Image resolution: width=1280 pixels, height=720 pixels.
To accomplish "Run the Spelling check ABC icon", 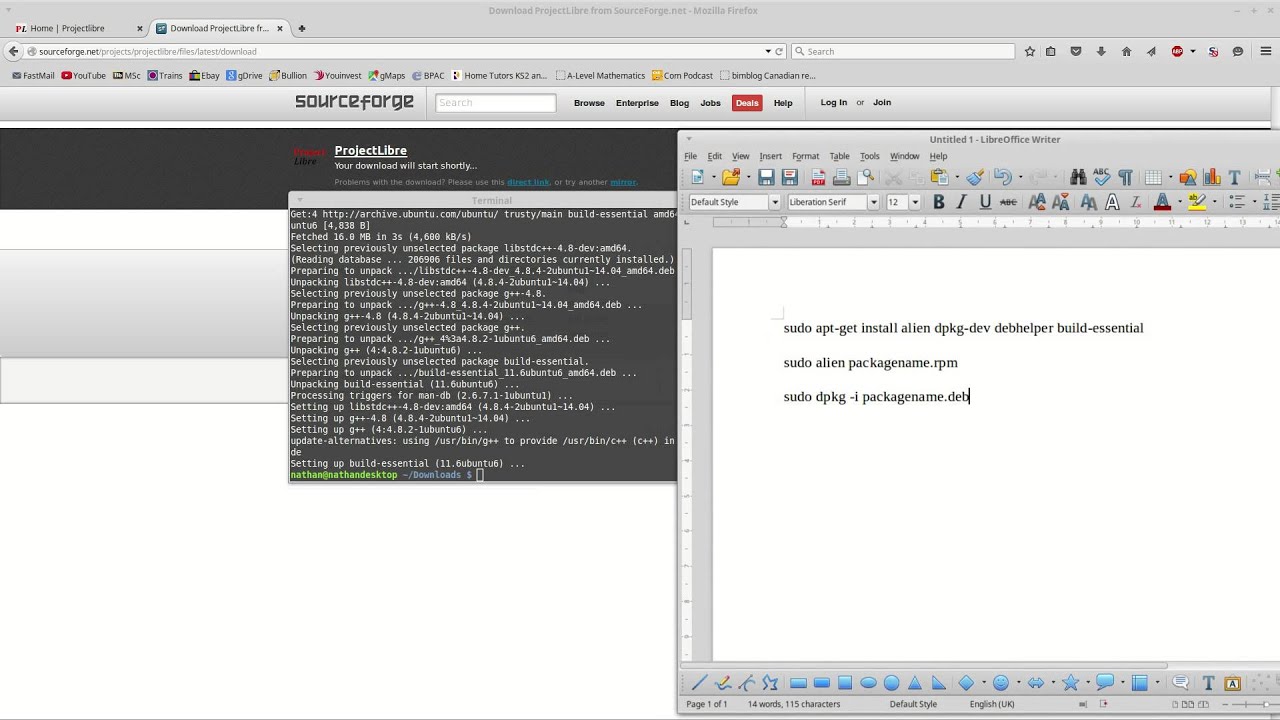I will pos(1102,176).
